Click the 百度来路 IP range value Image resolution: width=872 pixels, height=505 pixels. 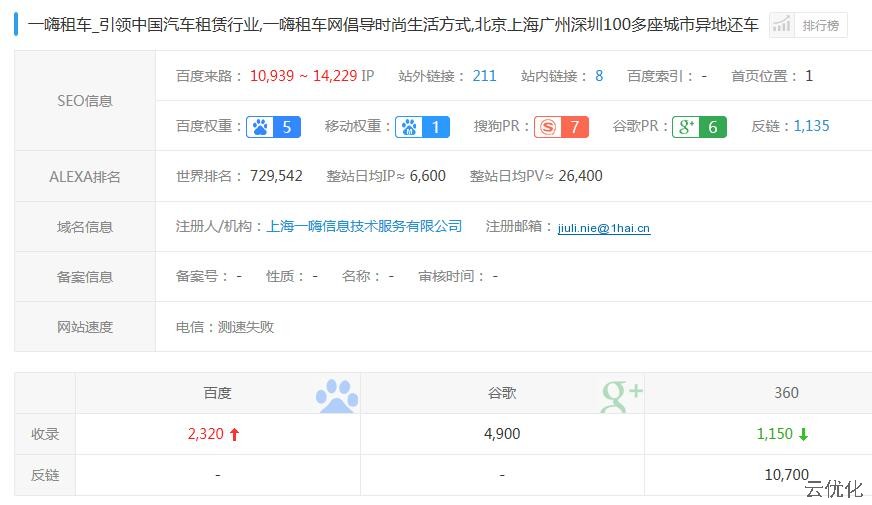(x=311, y=76)
